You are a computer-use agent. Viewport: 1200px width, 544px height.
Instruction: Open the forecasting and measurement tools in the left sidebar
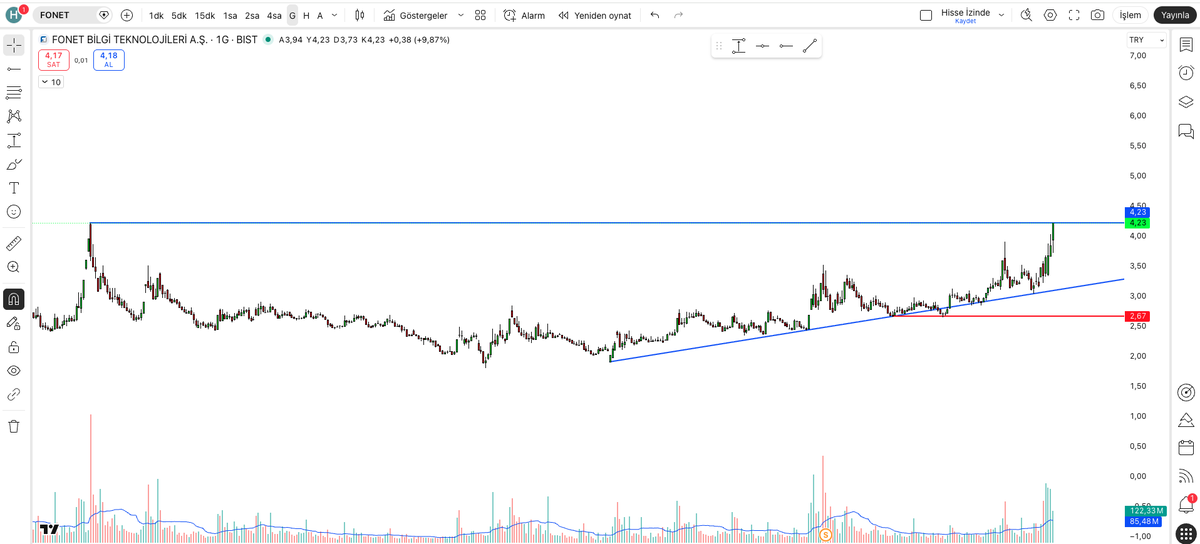pyautogui.click(x=14, y=141)
